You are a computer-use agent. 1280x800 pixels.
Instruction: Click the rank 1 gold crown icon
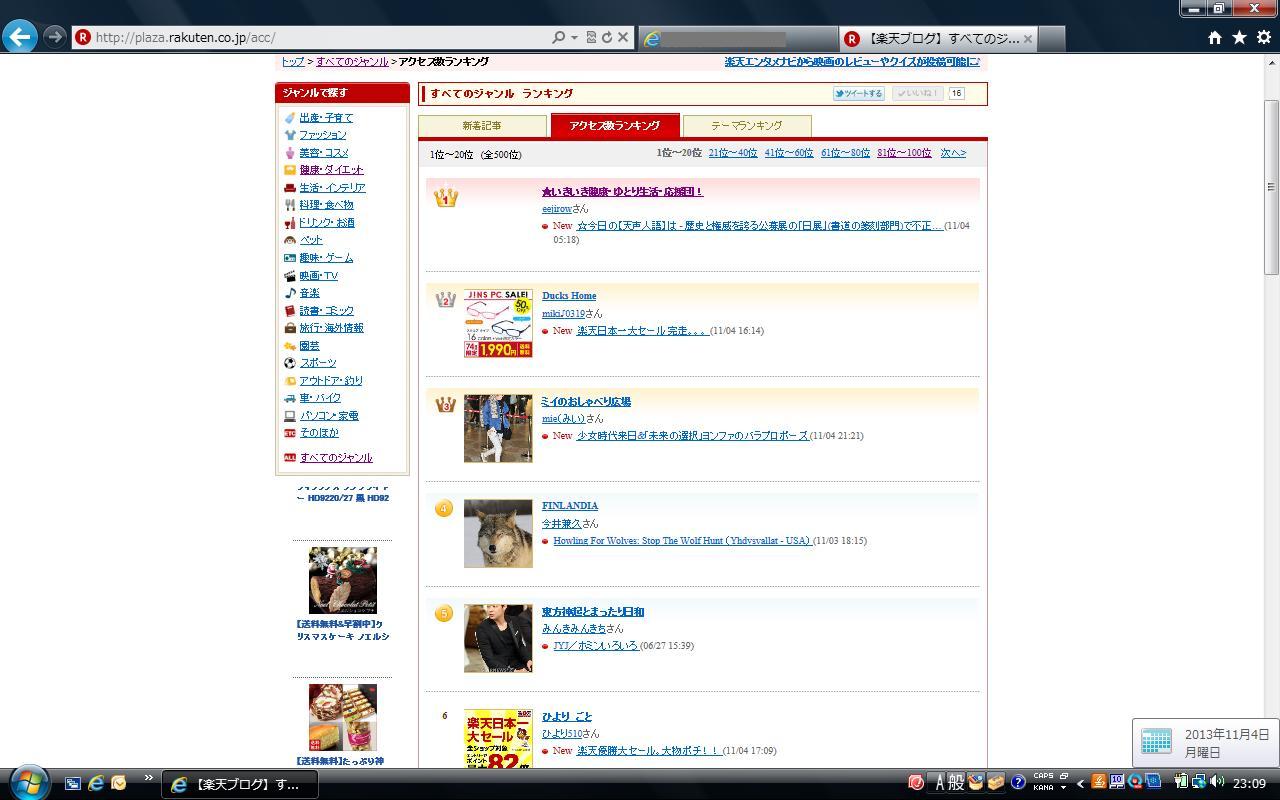[x=446, y=198]
